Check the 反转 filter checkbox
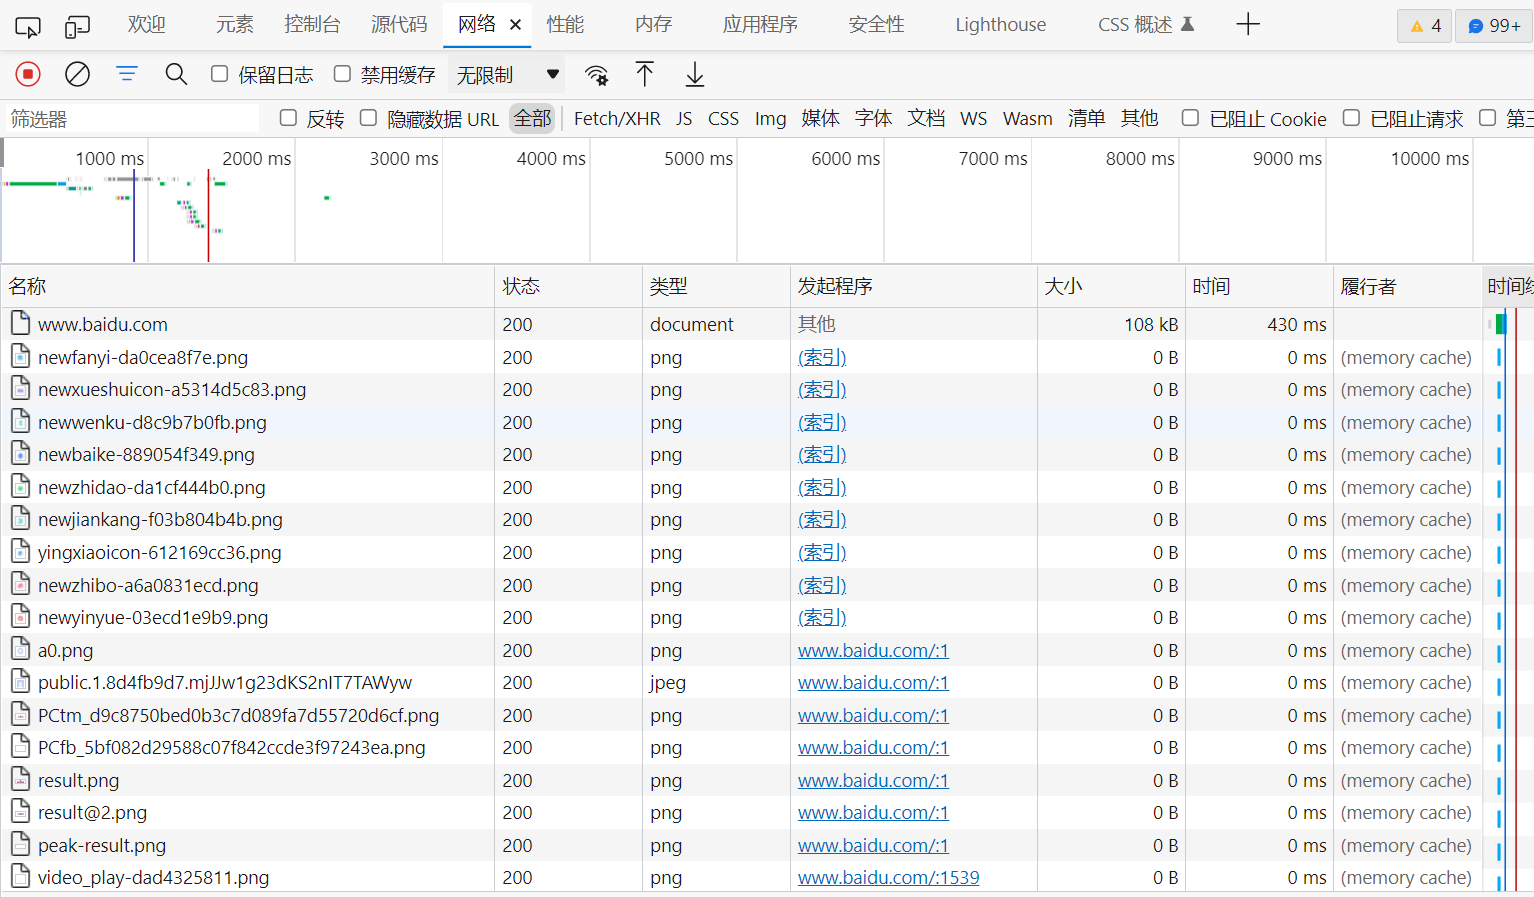This screenshot has width=1534, height=897. (288, 118)
